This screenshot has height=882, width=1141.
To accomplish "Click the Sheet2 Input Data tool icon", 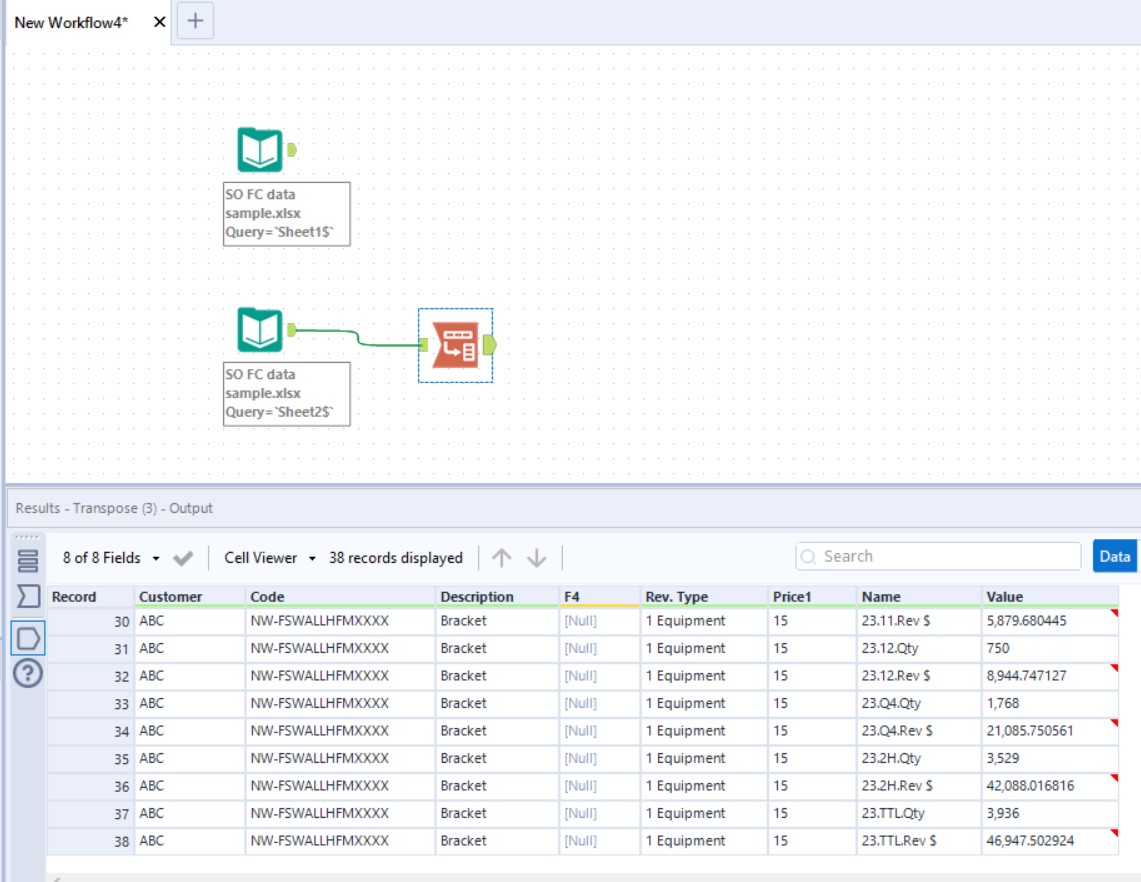I will point(260,330).
